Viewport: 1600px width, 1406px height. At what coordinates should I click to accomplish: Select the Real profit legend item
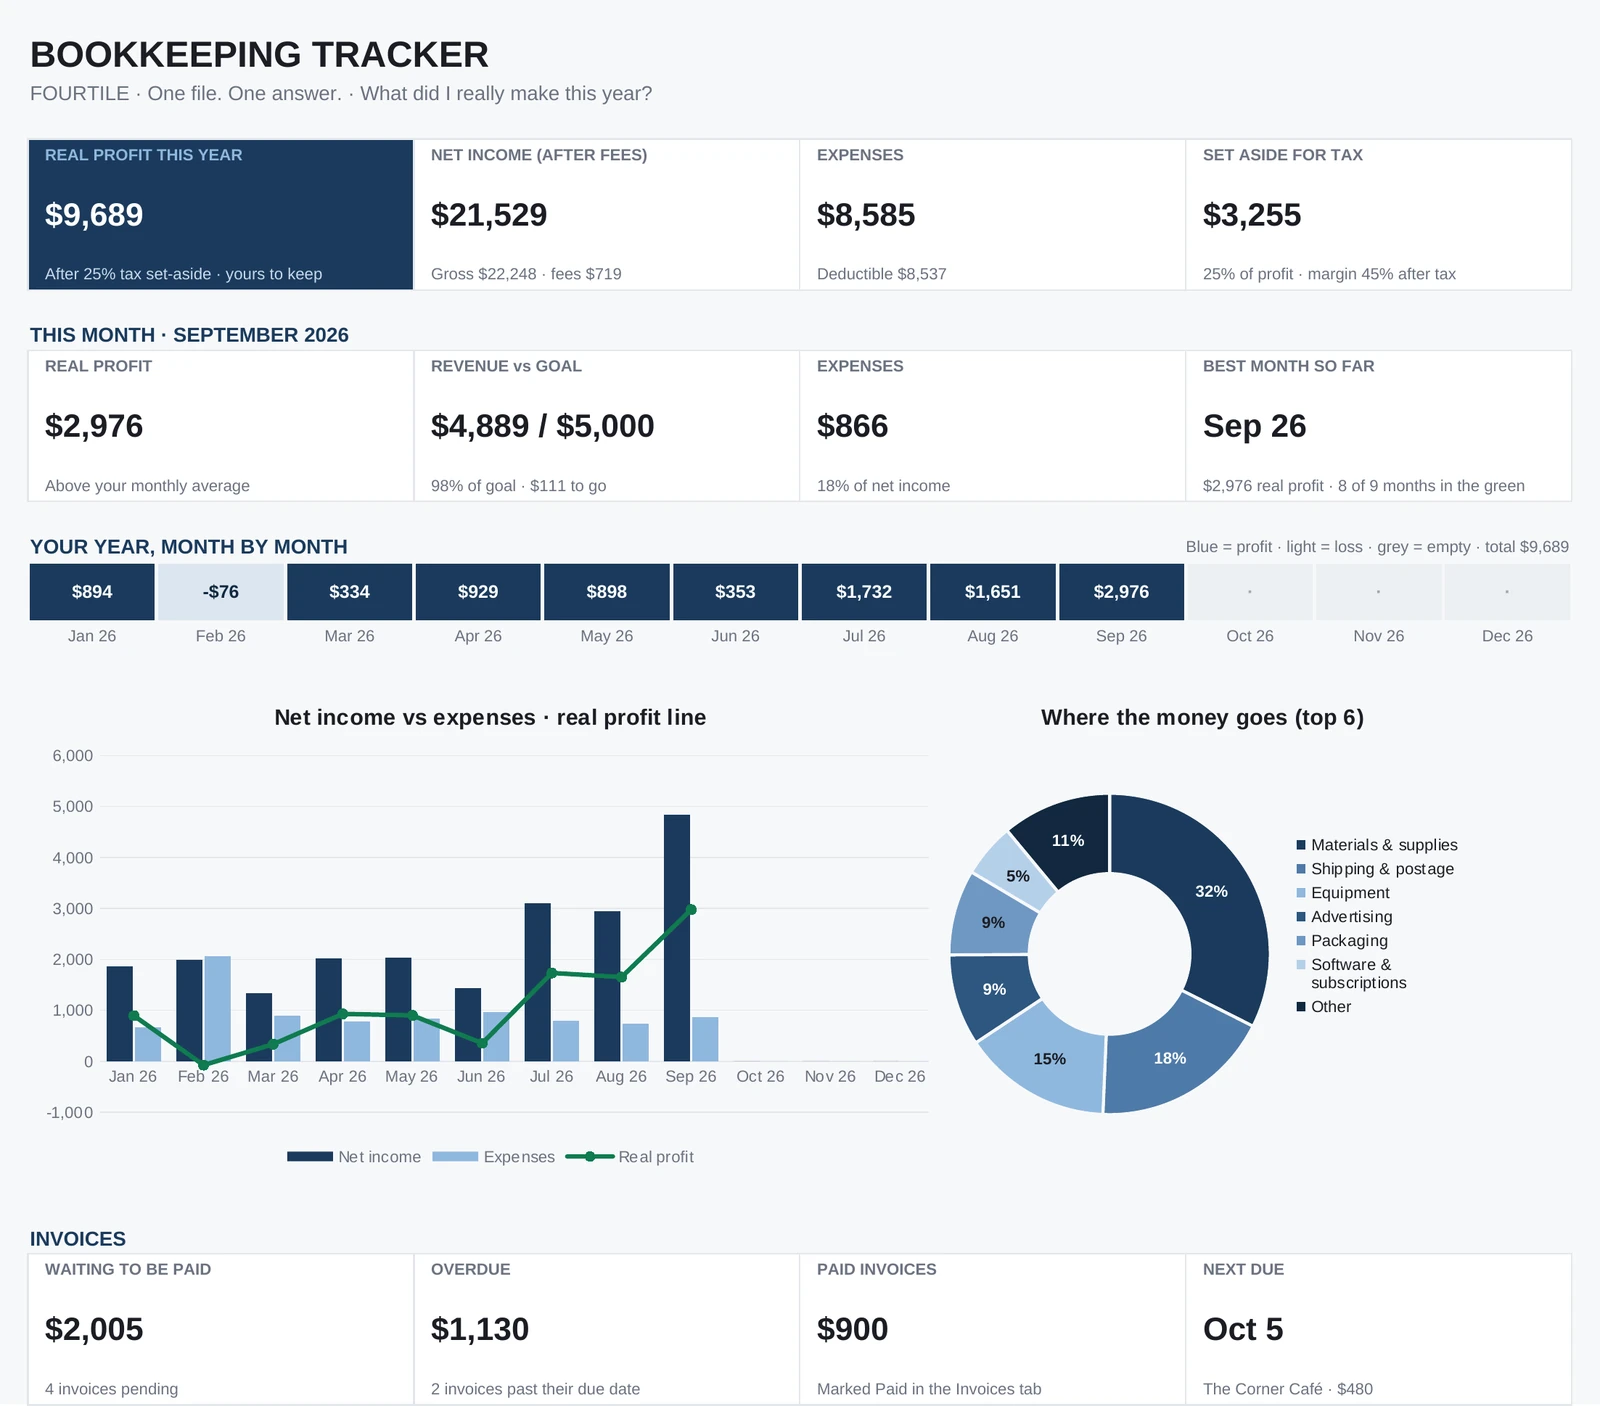tap(630, 1157)
